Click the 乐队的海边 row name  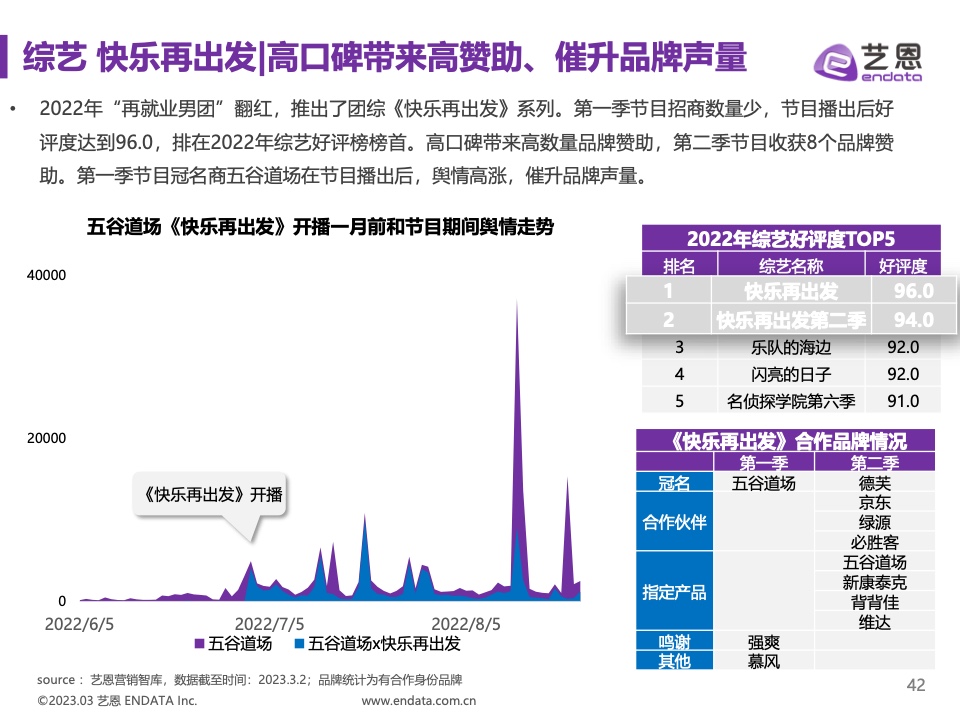[790, 348]
